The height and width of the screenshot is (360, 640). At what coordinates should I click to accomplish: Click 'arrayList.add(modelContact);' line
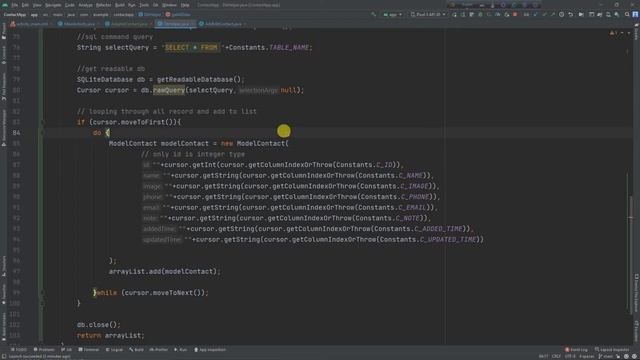(x=164, y=271)
